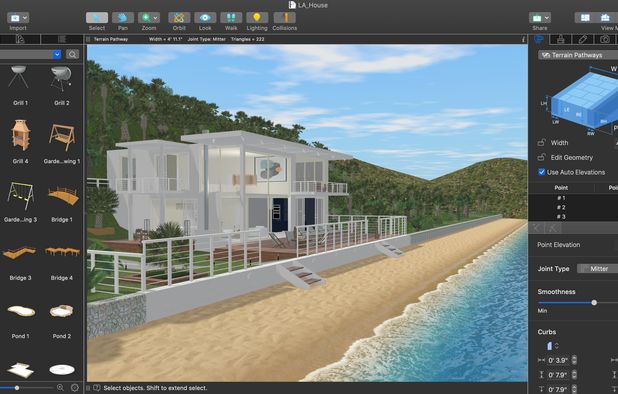Activate the Pan tool
The image size is (618, 394).
tap(123, 18)
